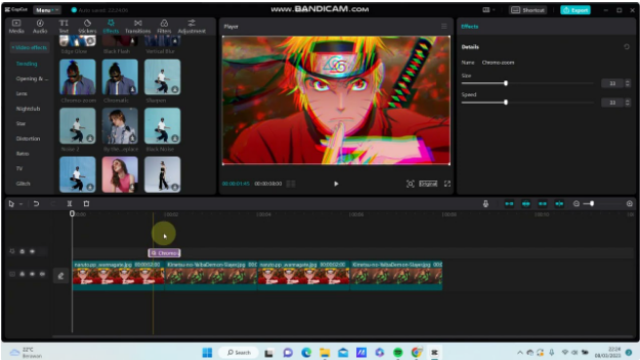
Task: Select TV effects category
Action: coord(19,169)
